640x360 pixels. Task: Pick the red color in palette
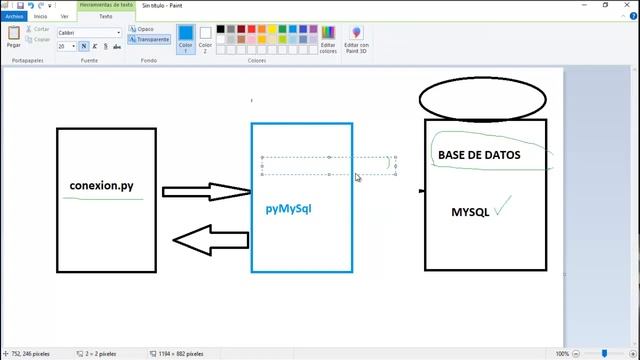point(251,29)
